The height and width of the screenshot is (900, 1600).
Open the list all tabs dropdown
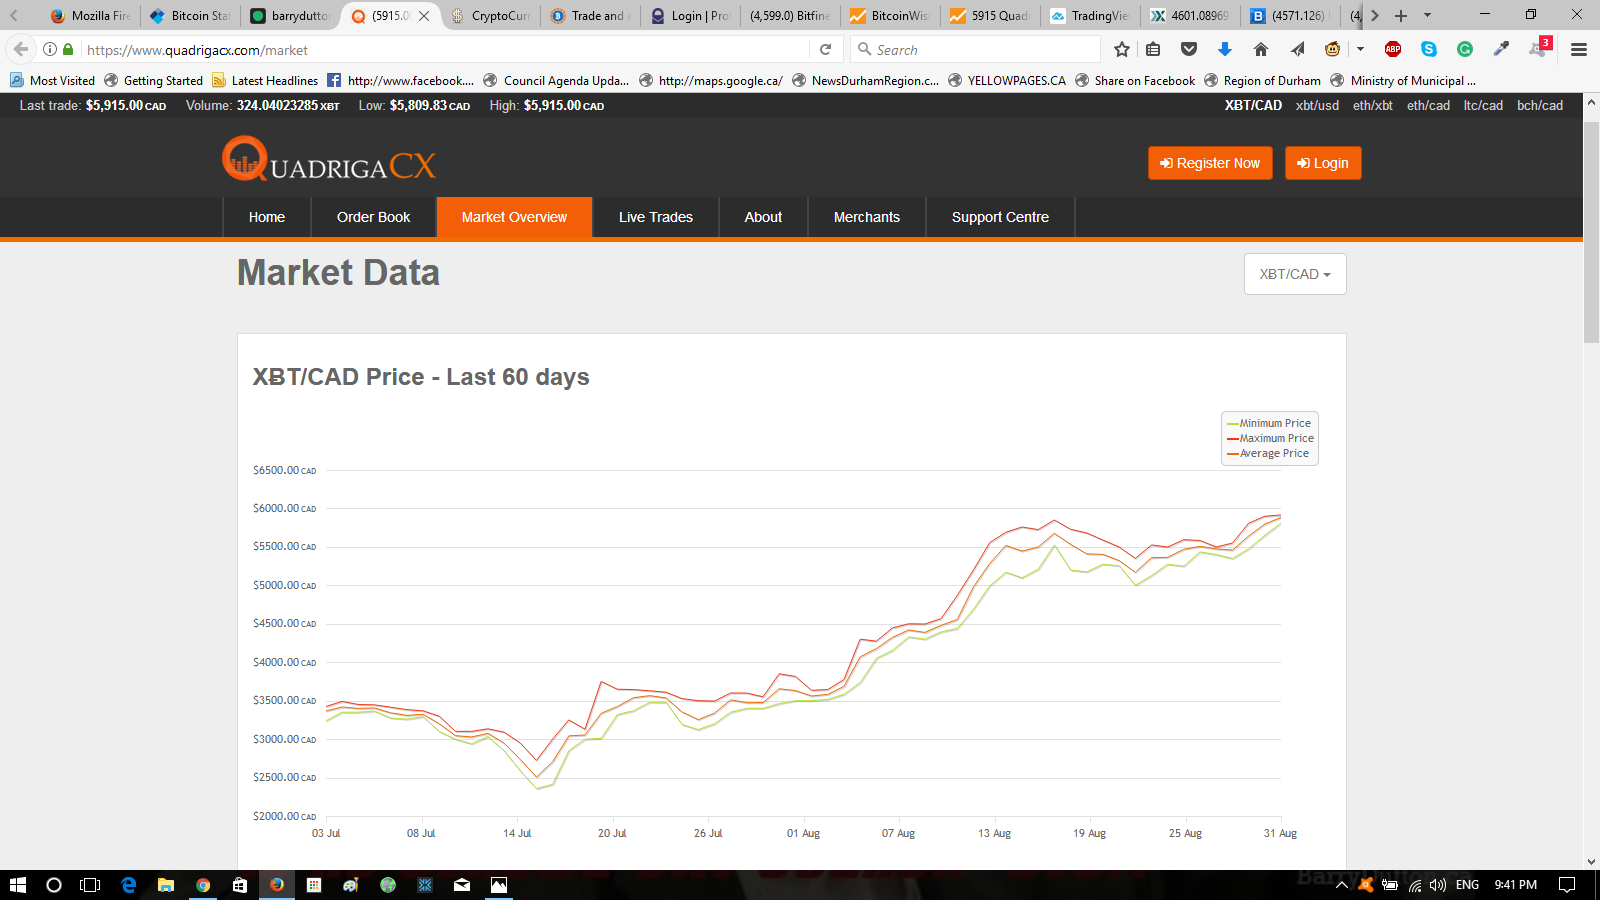1427,15
